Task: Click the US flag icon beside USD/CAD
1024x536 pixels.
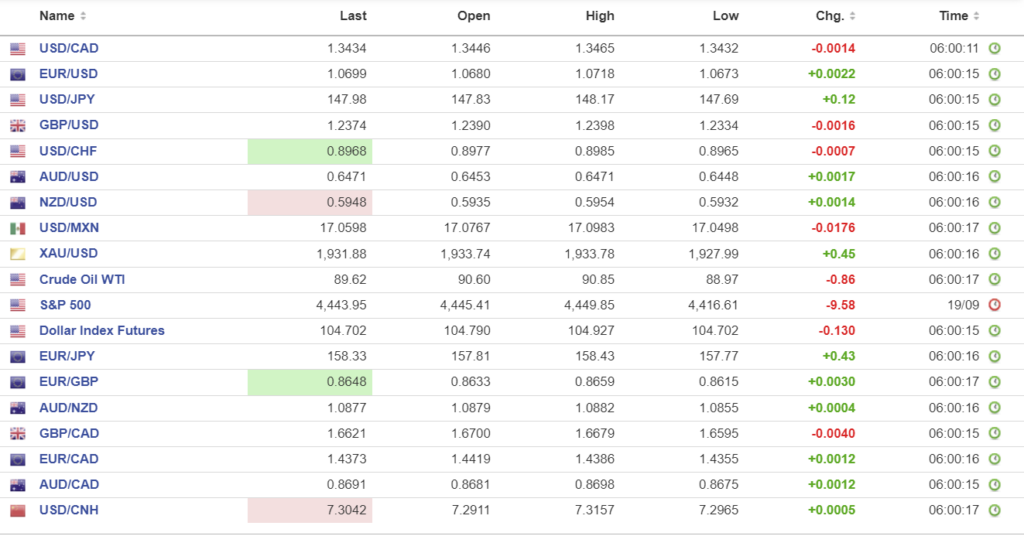Action: tap(18, 49)
